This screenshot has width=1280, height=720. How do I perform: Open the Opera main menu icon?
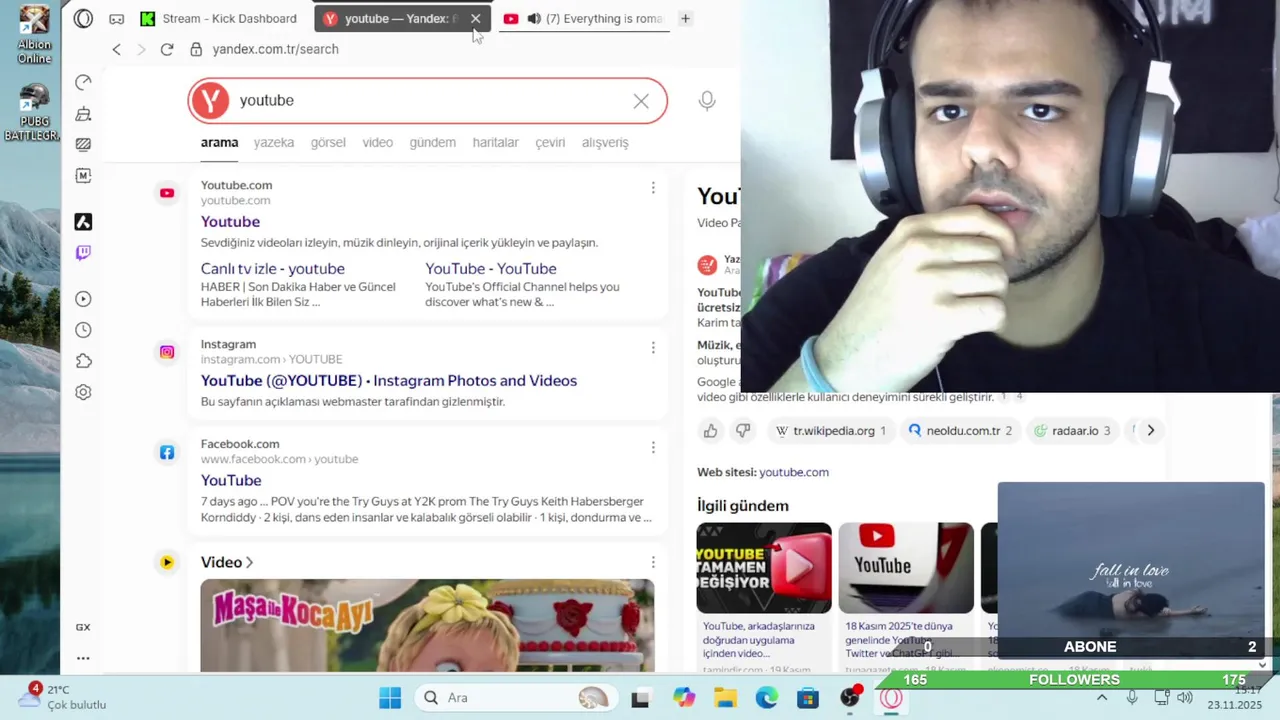tap(84, 18)
